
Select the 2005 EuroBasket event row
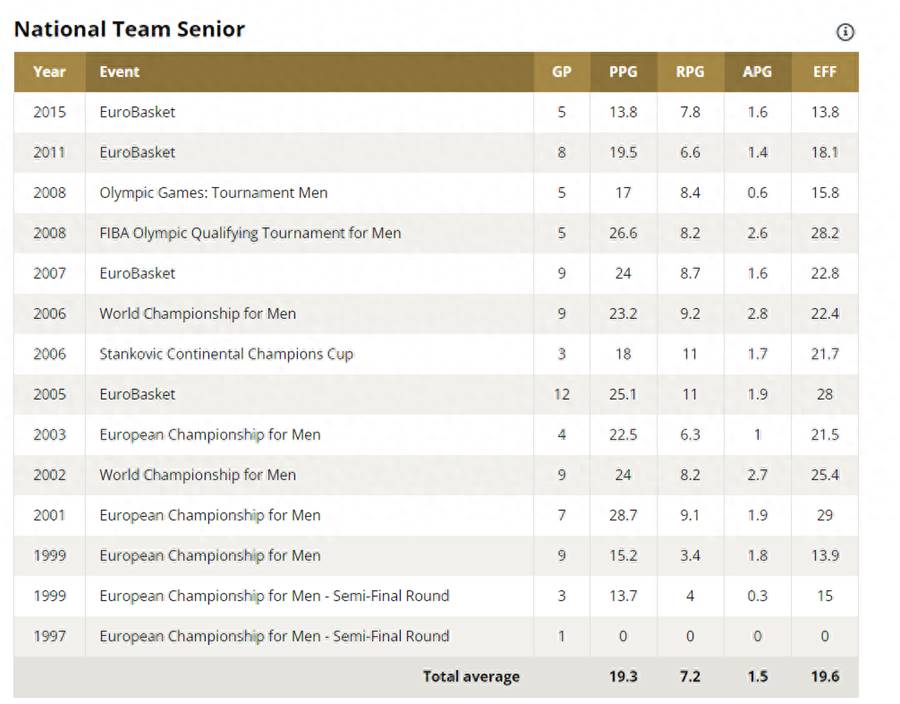point(137,394)
